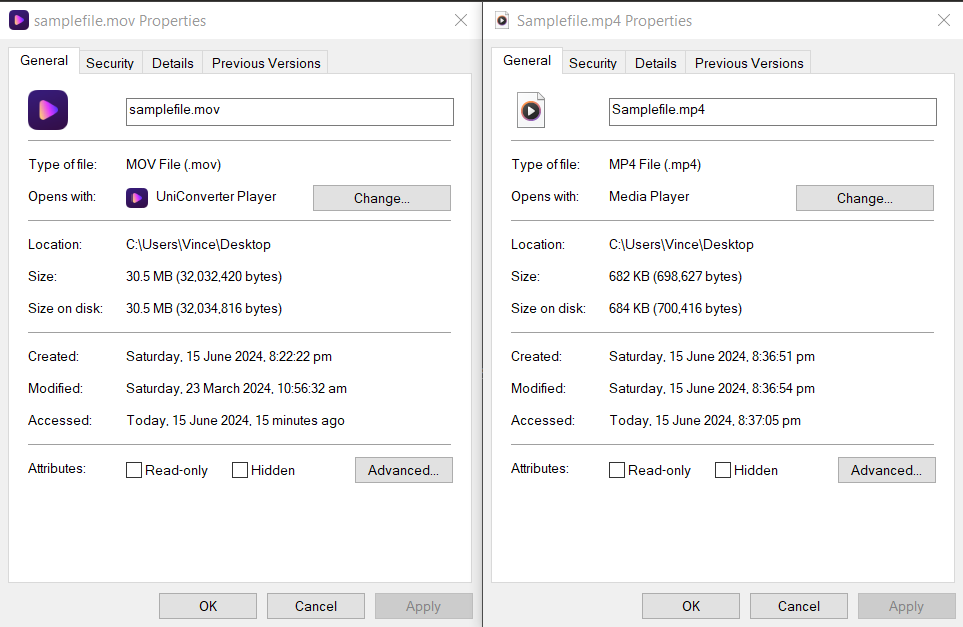Open Previous Versions for Samplefile.mp4

click(747, 63)
